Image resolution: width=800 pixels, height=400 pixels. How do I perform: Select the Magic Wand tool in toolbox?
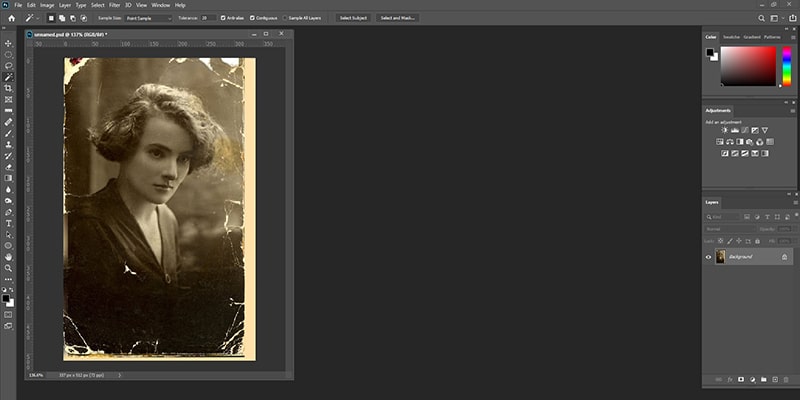[x=8, y=77]
